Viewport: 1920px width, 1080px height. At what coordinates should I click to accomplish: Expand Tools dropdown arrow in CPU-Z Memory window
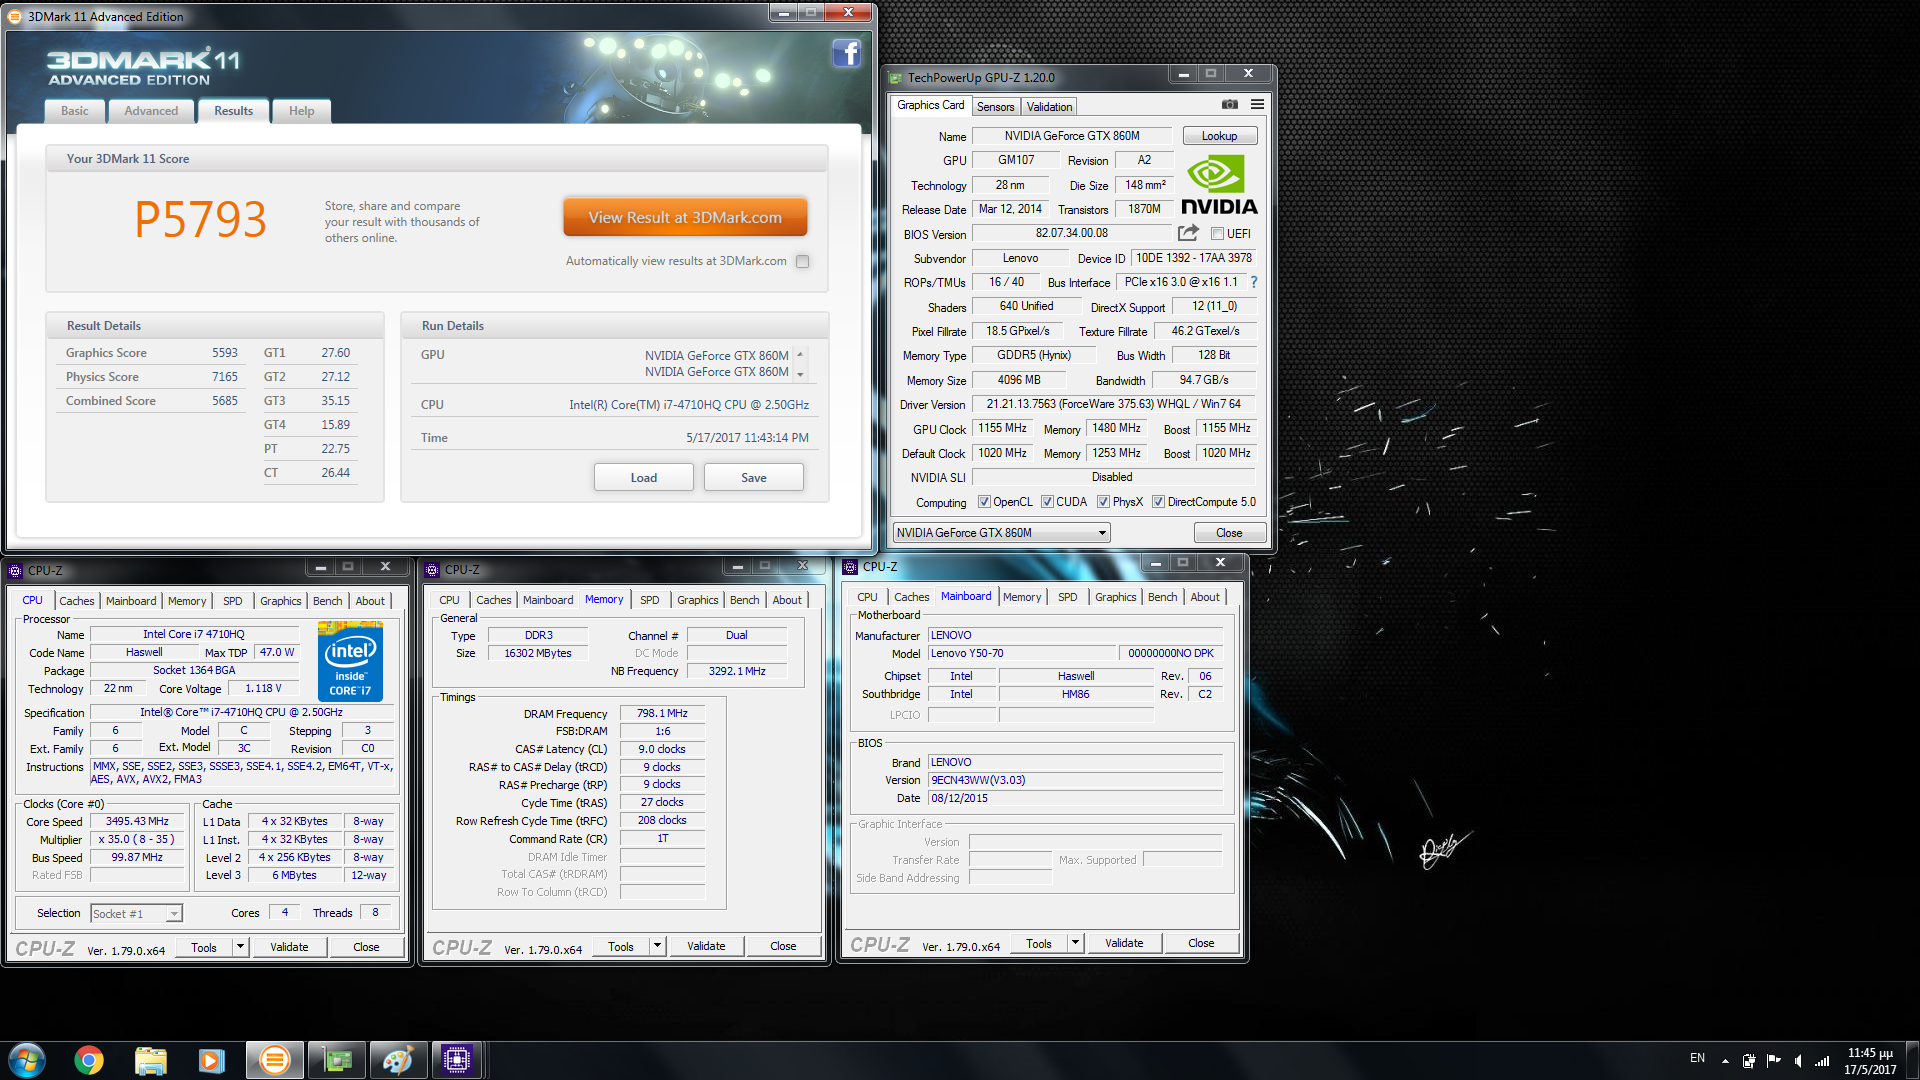pyautogui.click(x=657, y=946)
